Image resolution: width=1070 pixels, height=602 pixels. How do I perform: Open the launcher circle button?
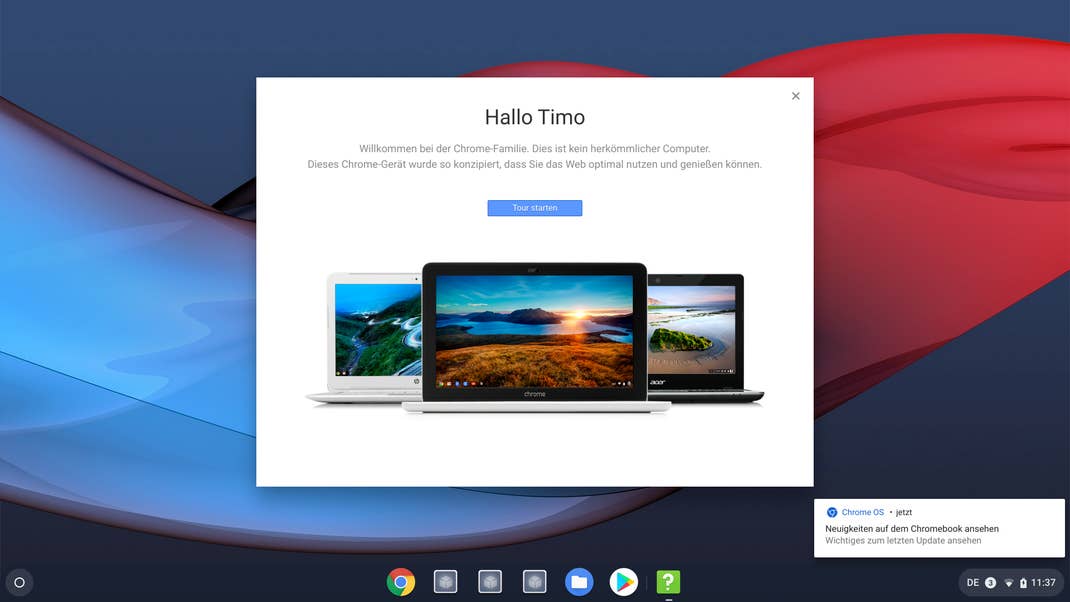pos(19,583)
